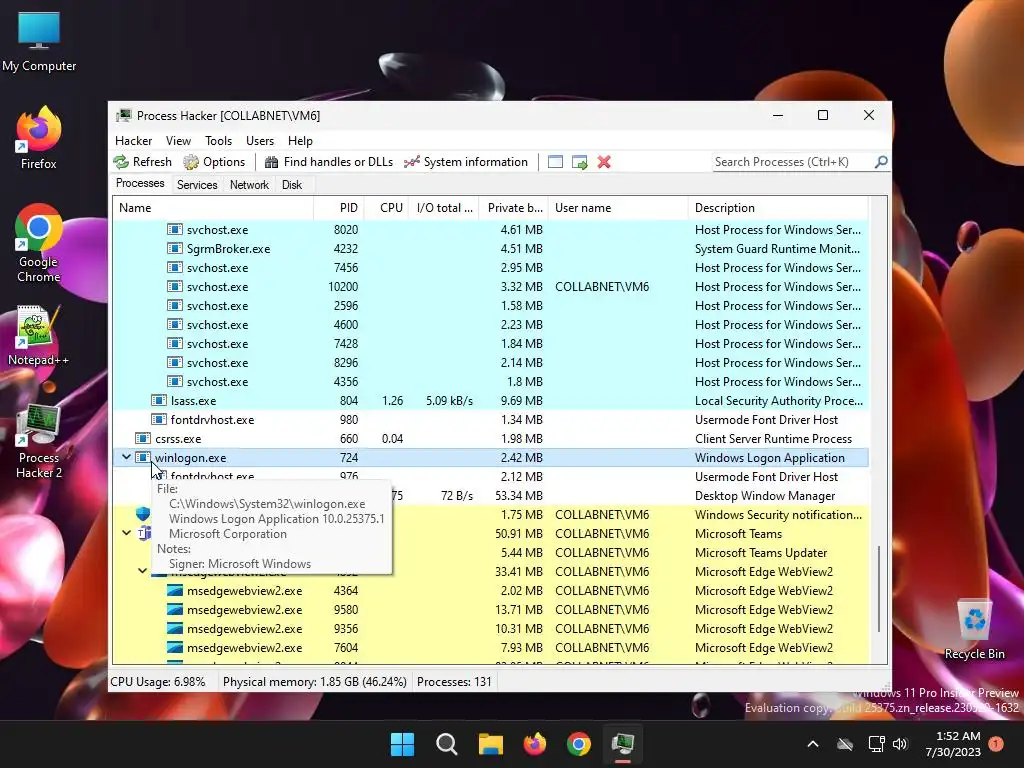Click the Desktop Window Manager description
Screen dimensions: 1024x768
click(765, 496)
